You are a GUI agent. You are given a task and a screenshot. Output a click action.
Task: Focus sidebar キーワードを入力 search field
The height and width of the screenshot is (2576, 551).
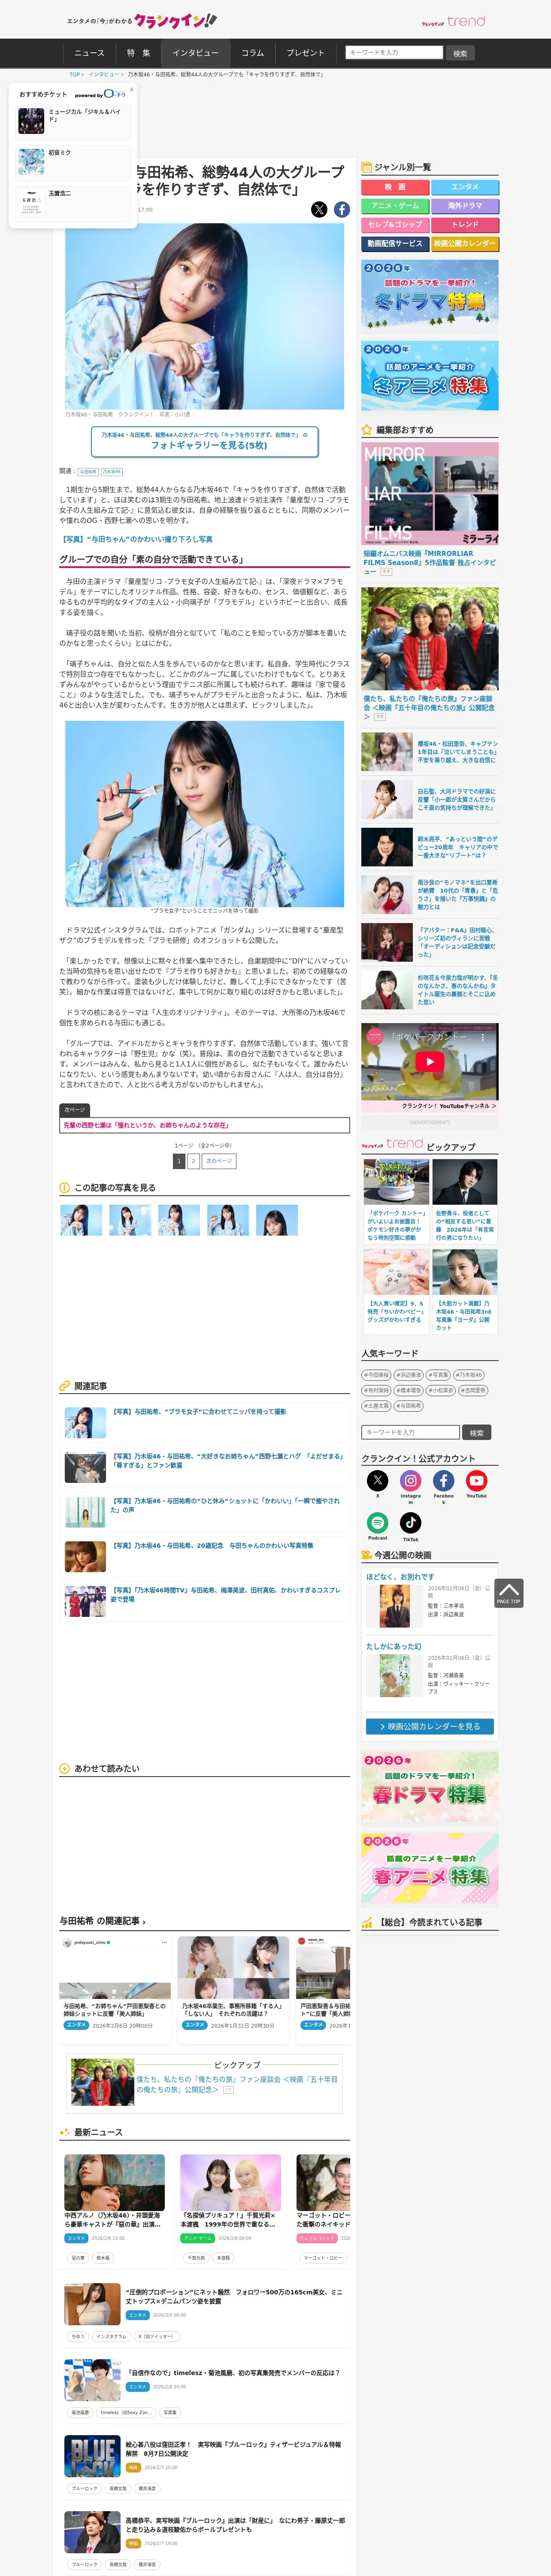411,1432
